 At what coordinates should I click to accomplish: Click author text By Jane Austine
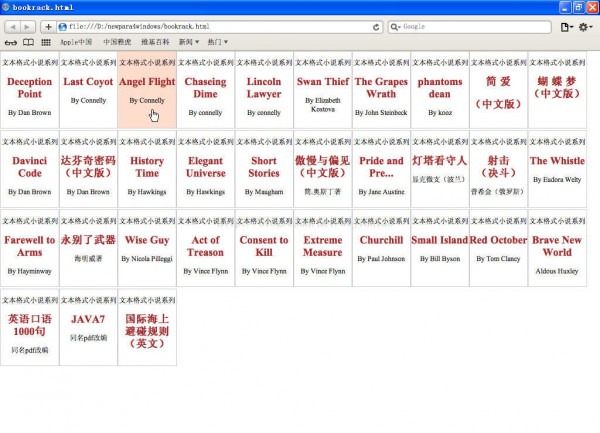(x=381, y=192)
